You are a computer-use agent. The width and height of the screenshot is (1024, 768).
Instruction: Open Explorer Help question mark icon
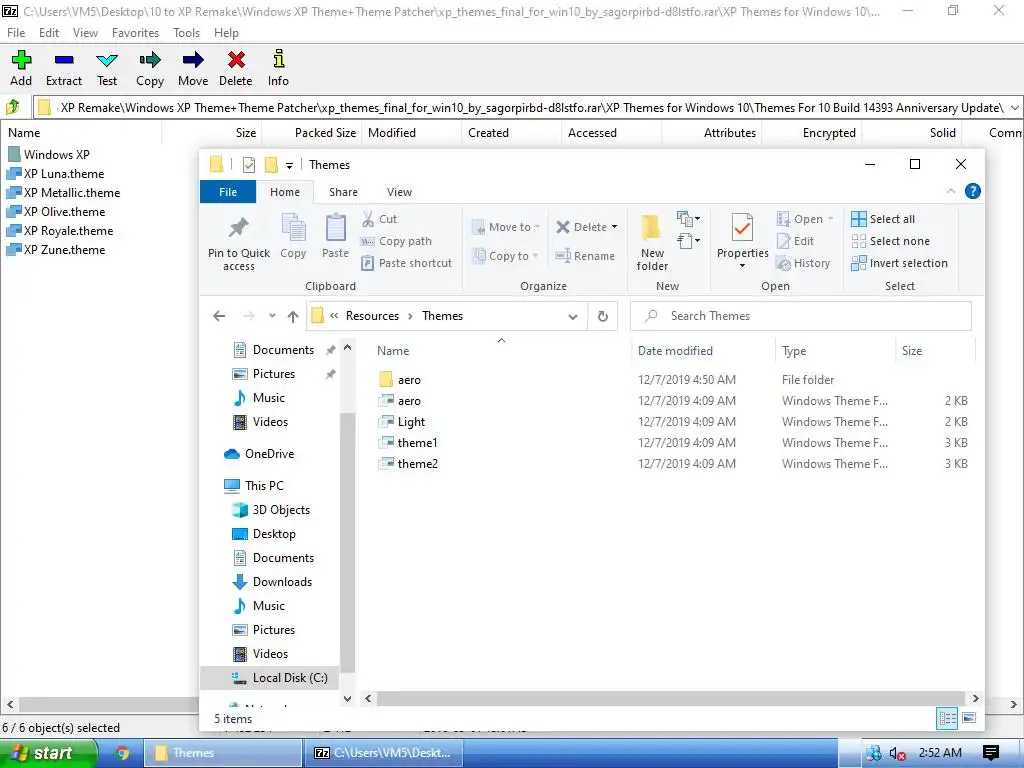coord(972,191)
